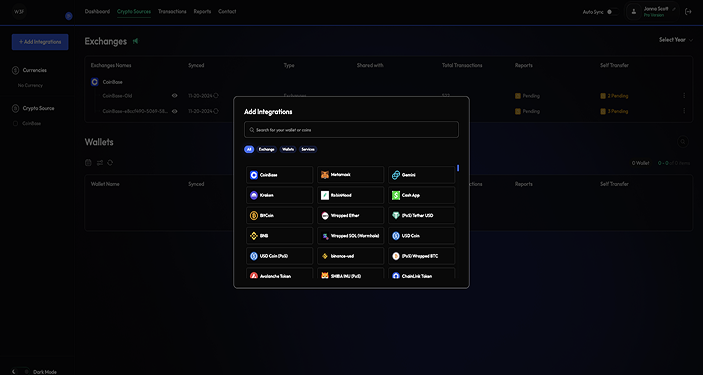Focus the wallet or coins search field
Image resolution: width=703 pixels, height=375 pixels.
pyautogui.click(x=351, y=130)
